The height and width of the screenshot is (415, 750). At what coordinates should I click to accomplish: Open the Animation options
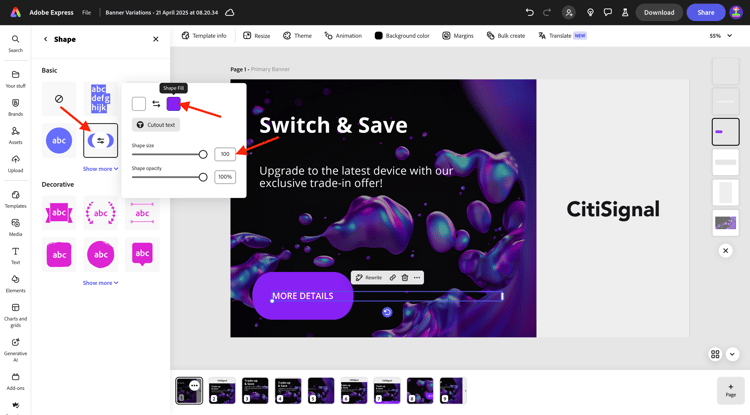343,36
